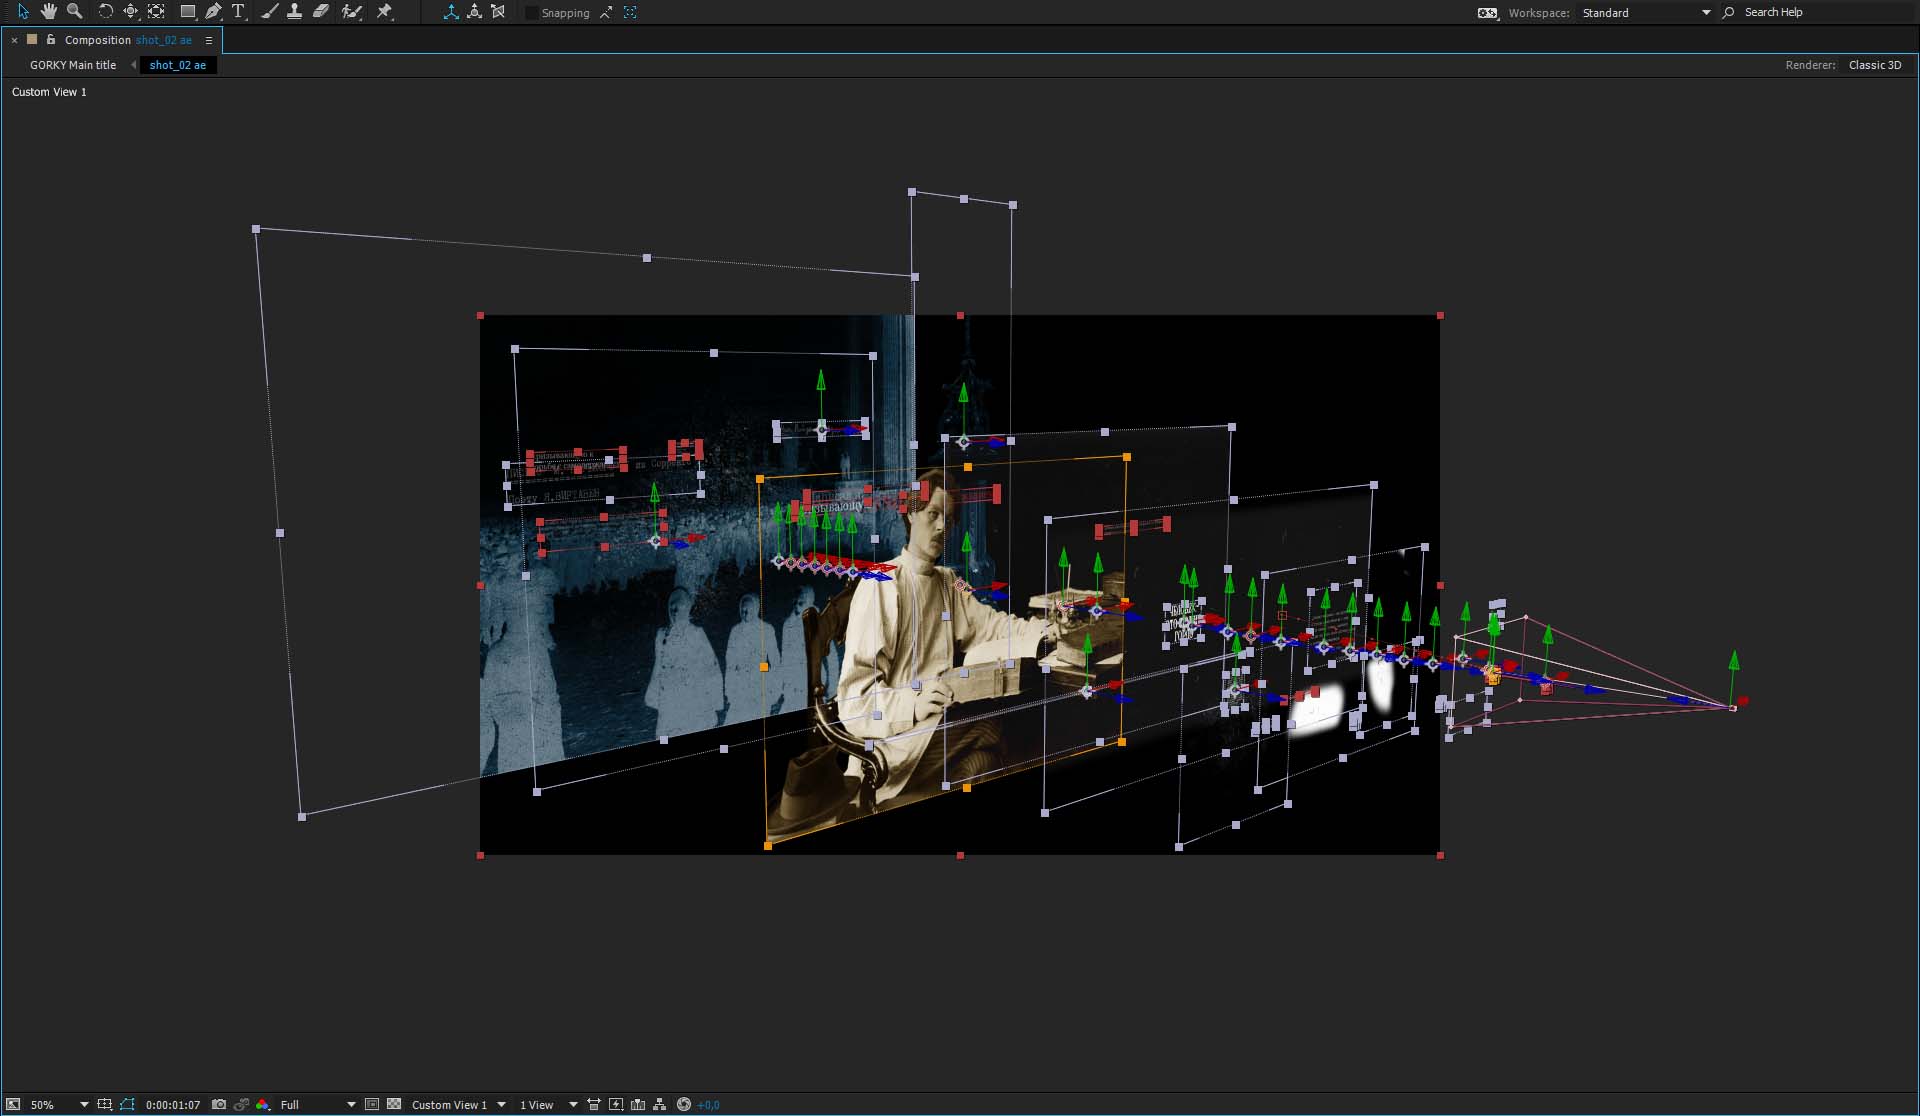Open the workspace tool options icon
The width and height of the screenshot is (1920, 1116).
[x=1488, y=13]
